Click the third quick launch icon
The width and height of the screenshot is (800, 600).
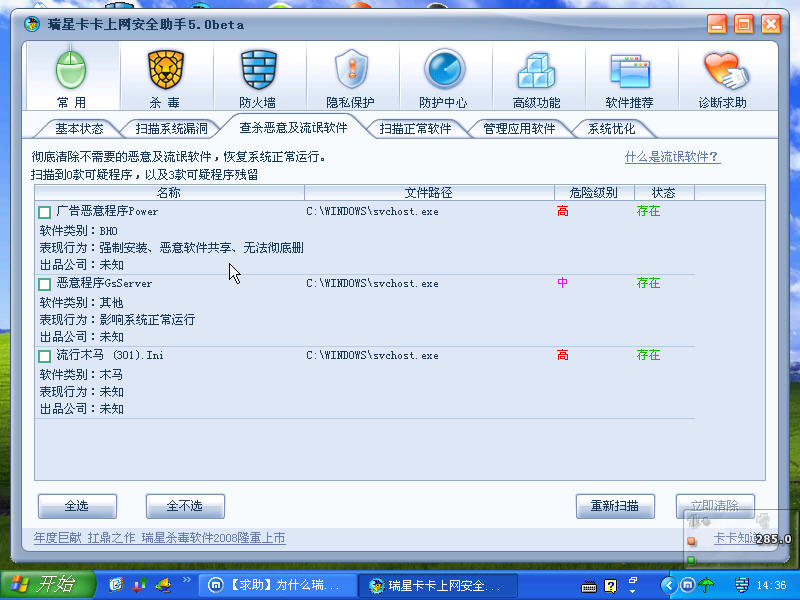163,585
